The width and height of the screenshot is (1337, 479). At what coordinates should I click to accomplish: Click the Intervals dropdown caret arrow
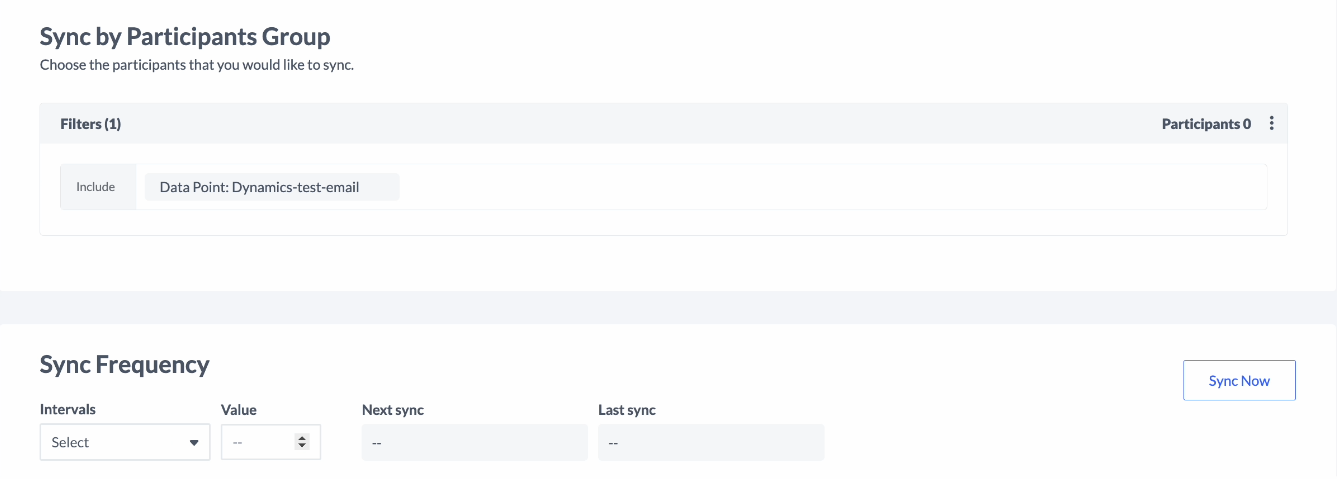[194, 442]
